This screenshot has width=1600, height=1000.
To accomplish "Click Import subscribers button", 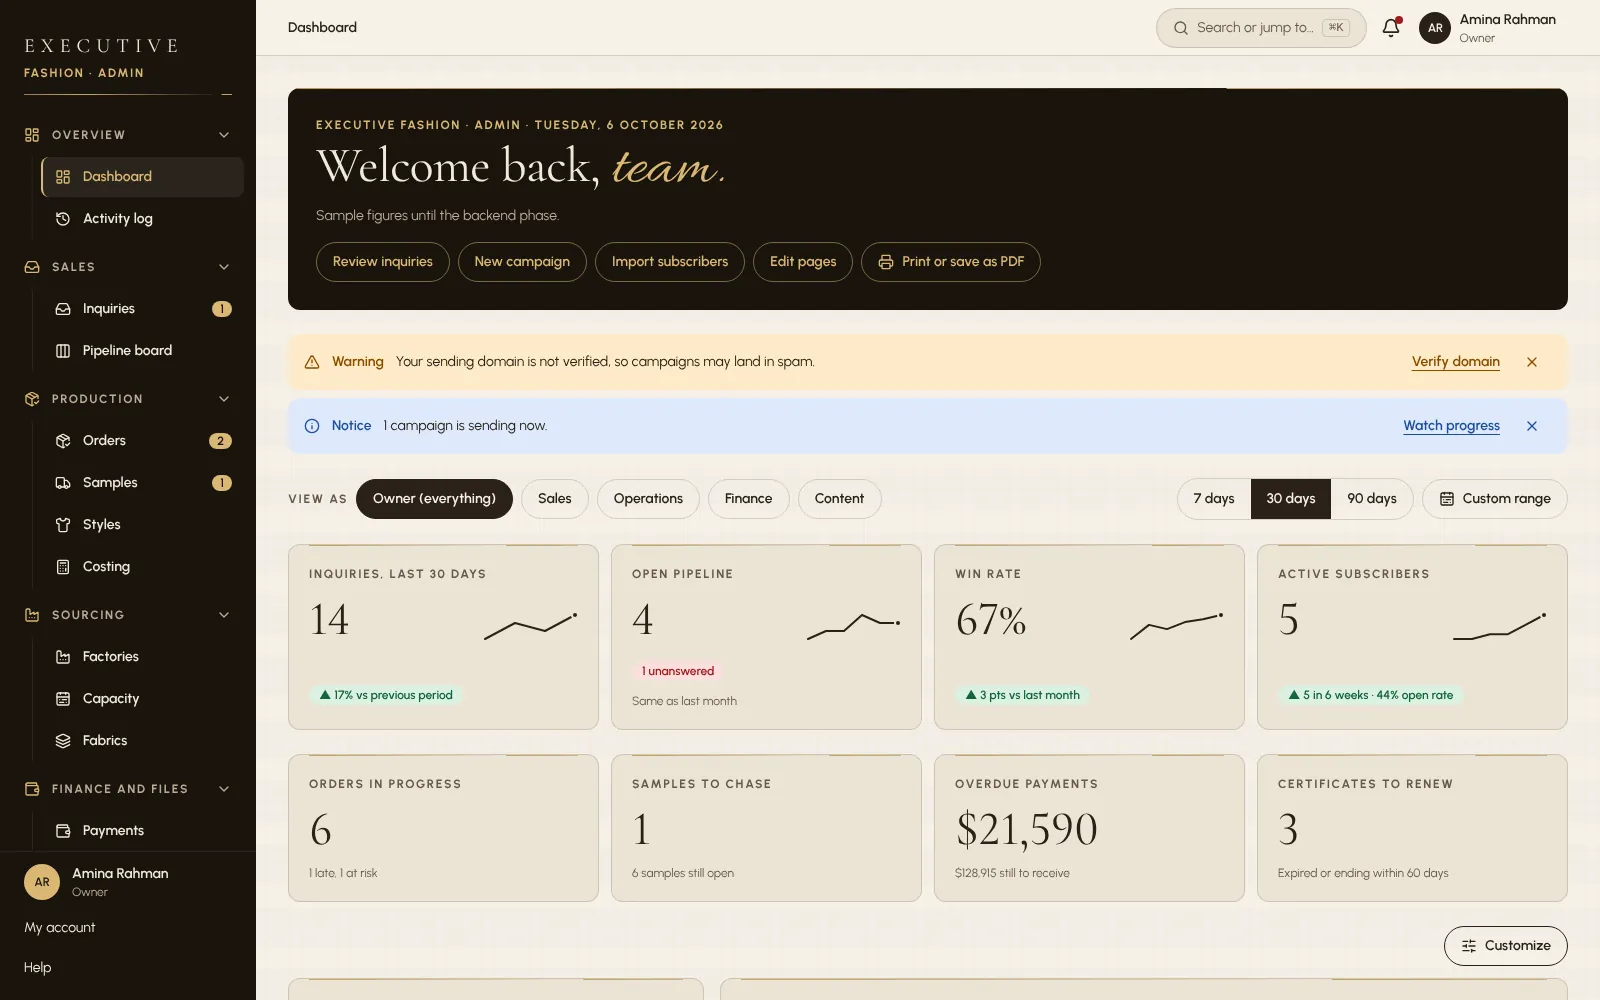I will pos(670,262).
